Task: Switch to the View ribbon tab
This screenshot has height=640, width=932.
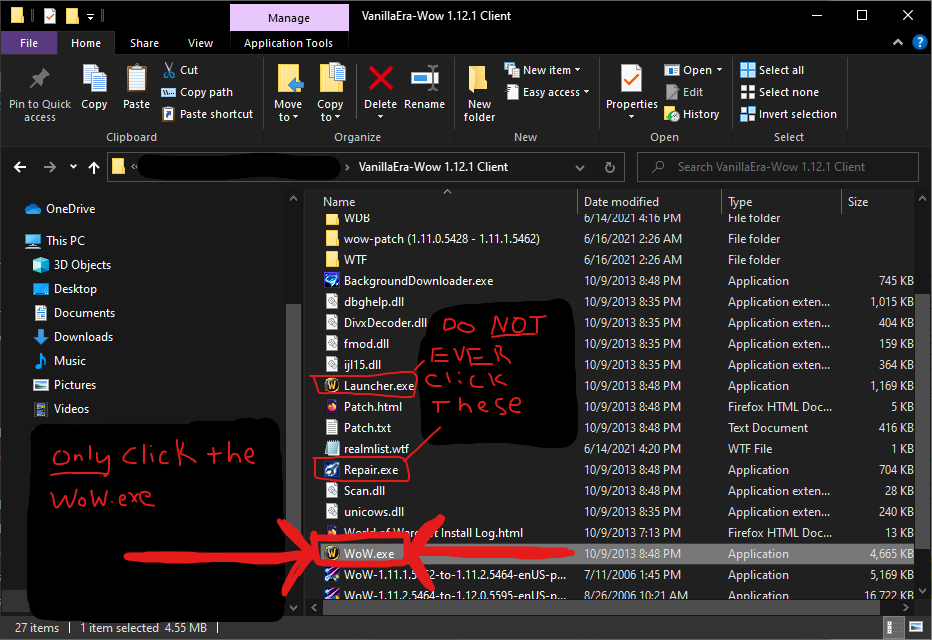Action: point(200,43)
